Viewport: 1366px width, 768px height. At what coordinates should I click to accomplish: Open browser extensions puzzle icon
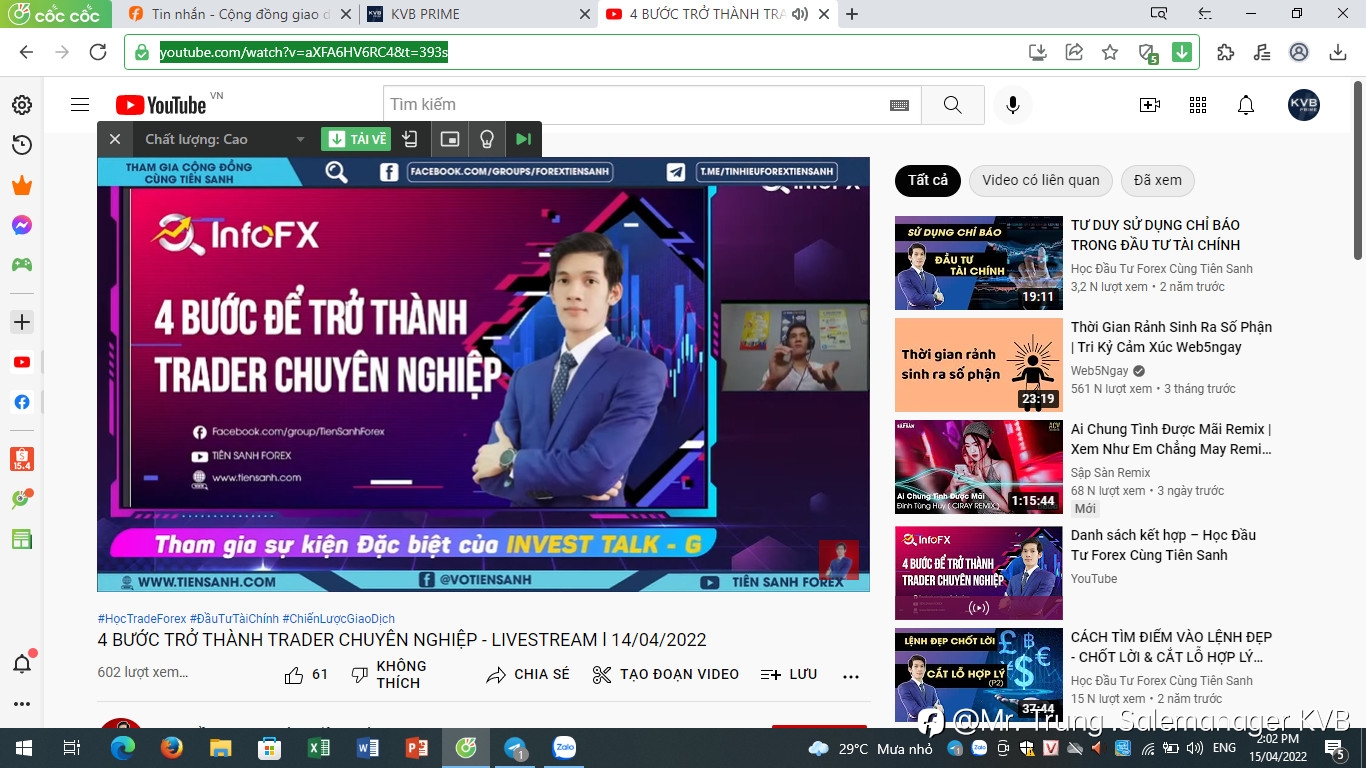[x=1226, y=52]
